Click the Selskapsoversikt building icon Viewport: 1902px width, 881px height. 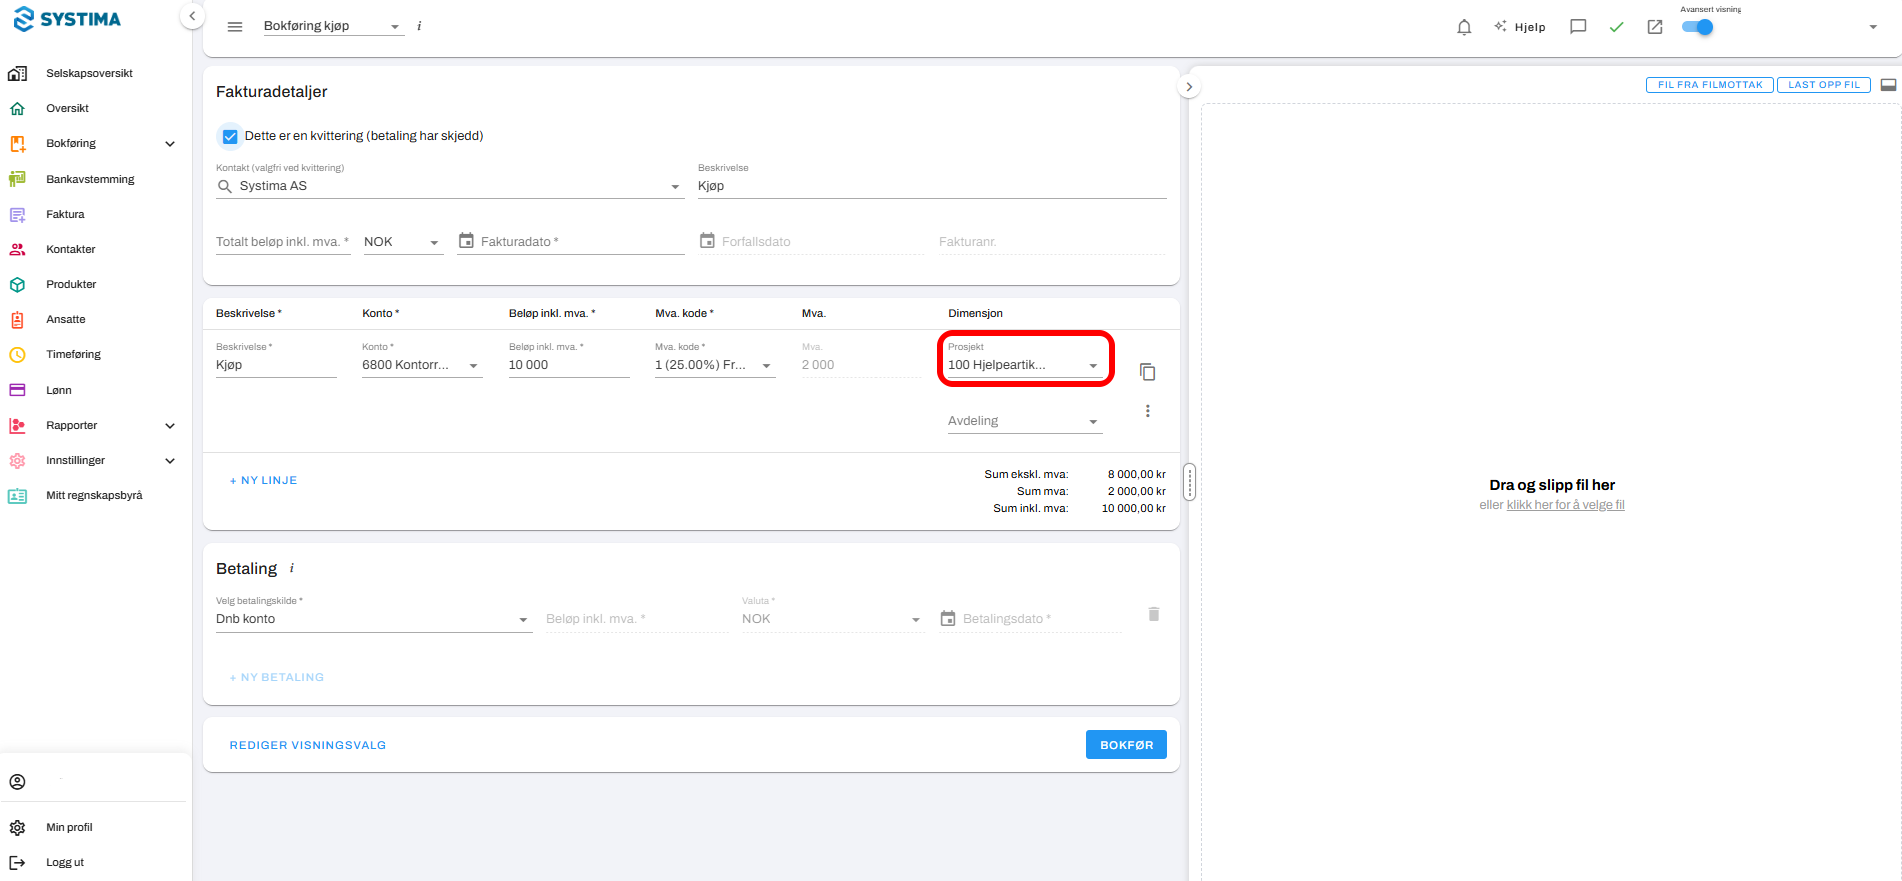pos(17,73)
